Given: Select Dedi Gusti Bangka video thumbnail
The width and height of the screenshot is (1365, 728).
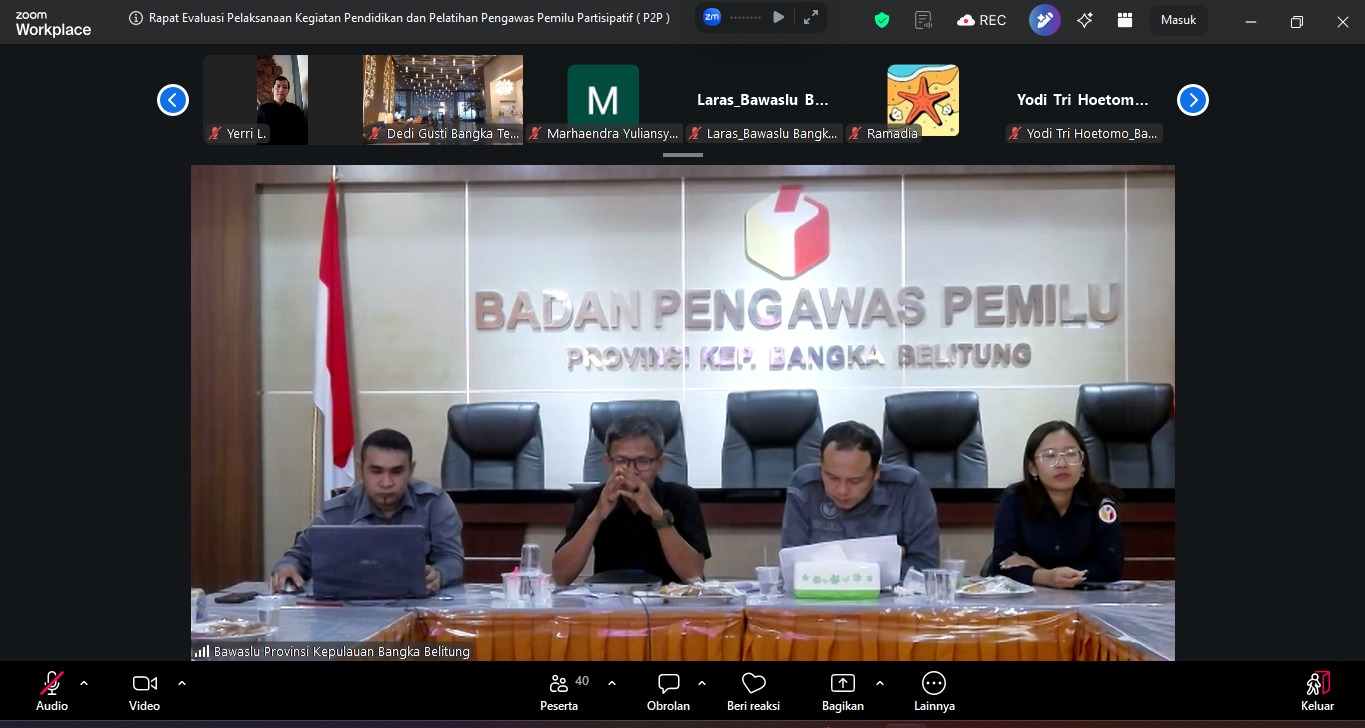Looking at the screenshot, I should tap(443, 100).
